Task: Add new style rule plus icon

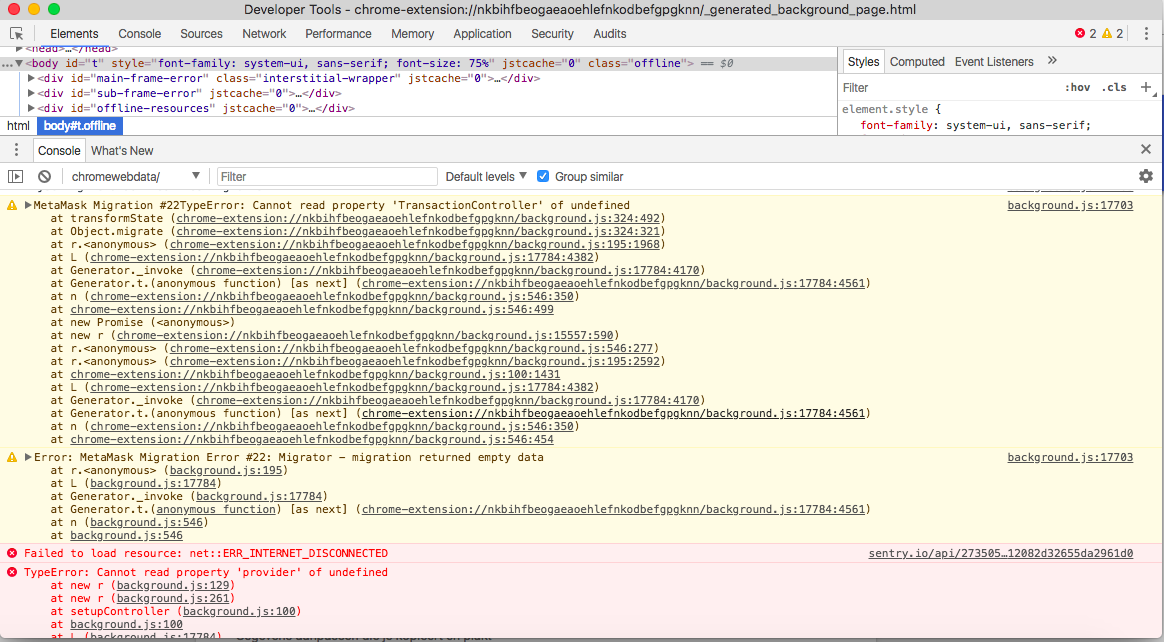Action: point(1146,88)
